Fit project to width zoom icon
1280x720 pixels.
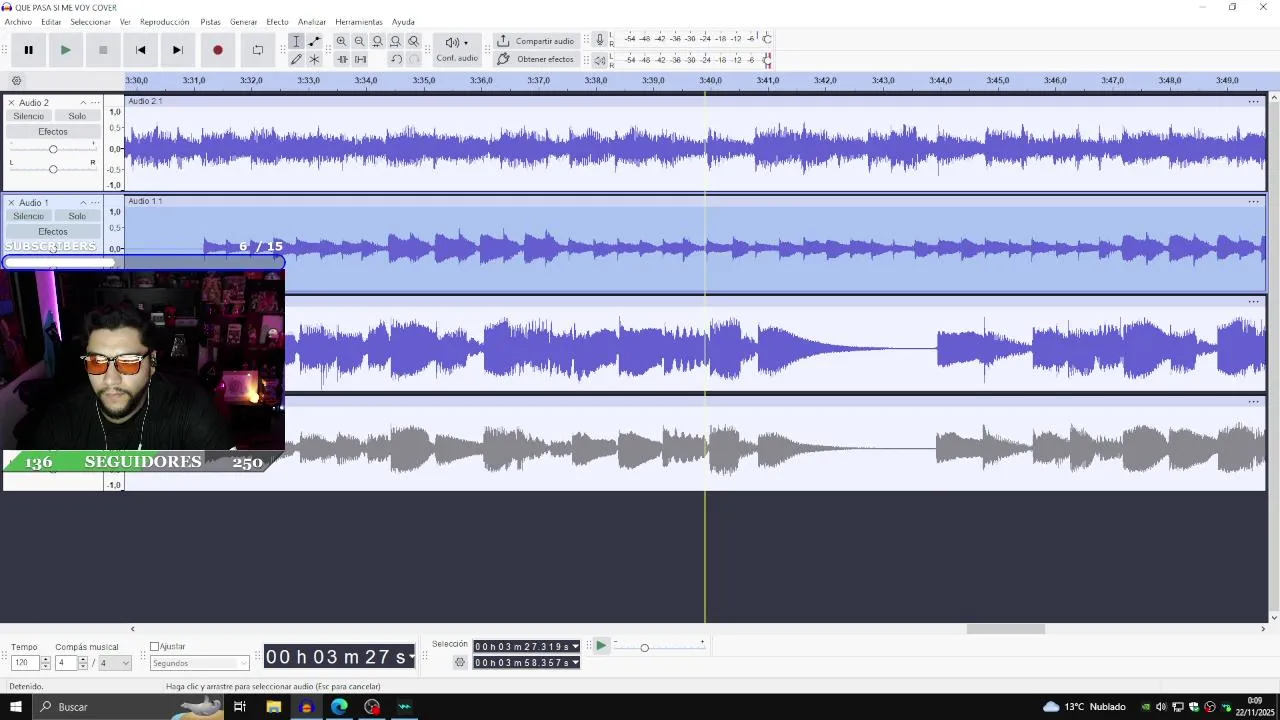click(x=395, y=41)
